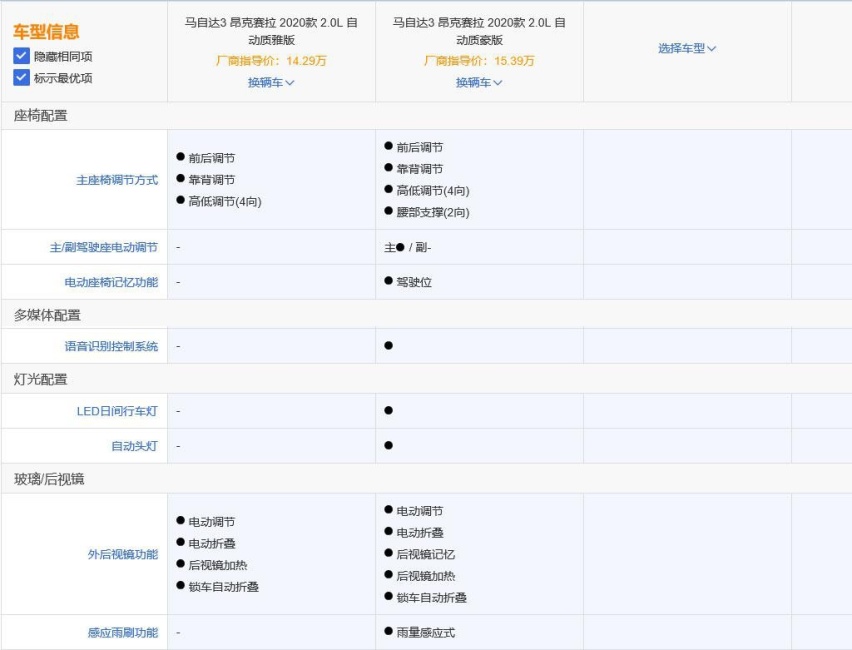The height and width of the screenshot is (650, 852).
Task: Click the 主● / 副- cell value
Action: (408, 248)
